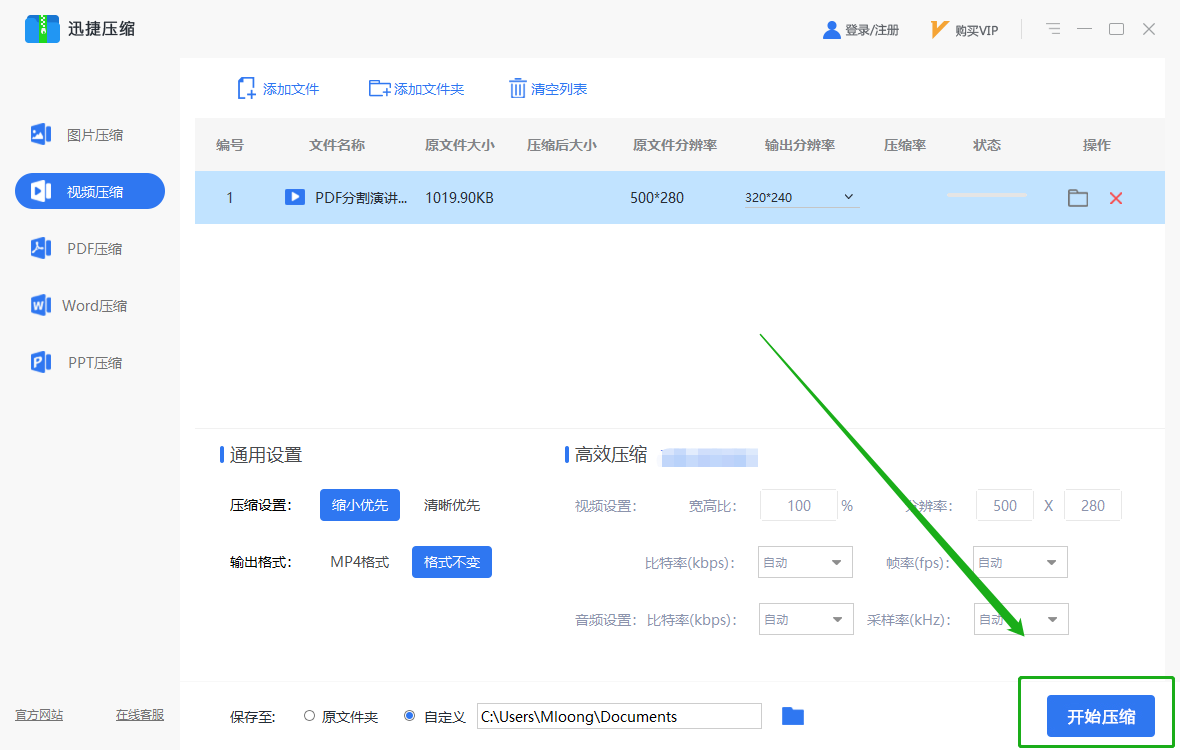
Task: Expand the 320*240 output resolution dropdown
Action: coord(801,197)
